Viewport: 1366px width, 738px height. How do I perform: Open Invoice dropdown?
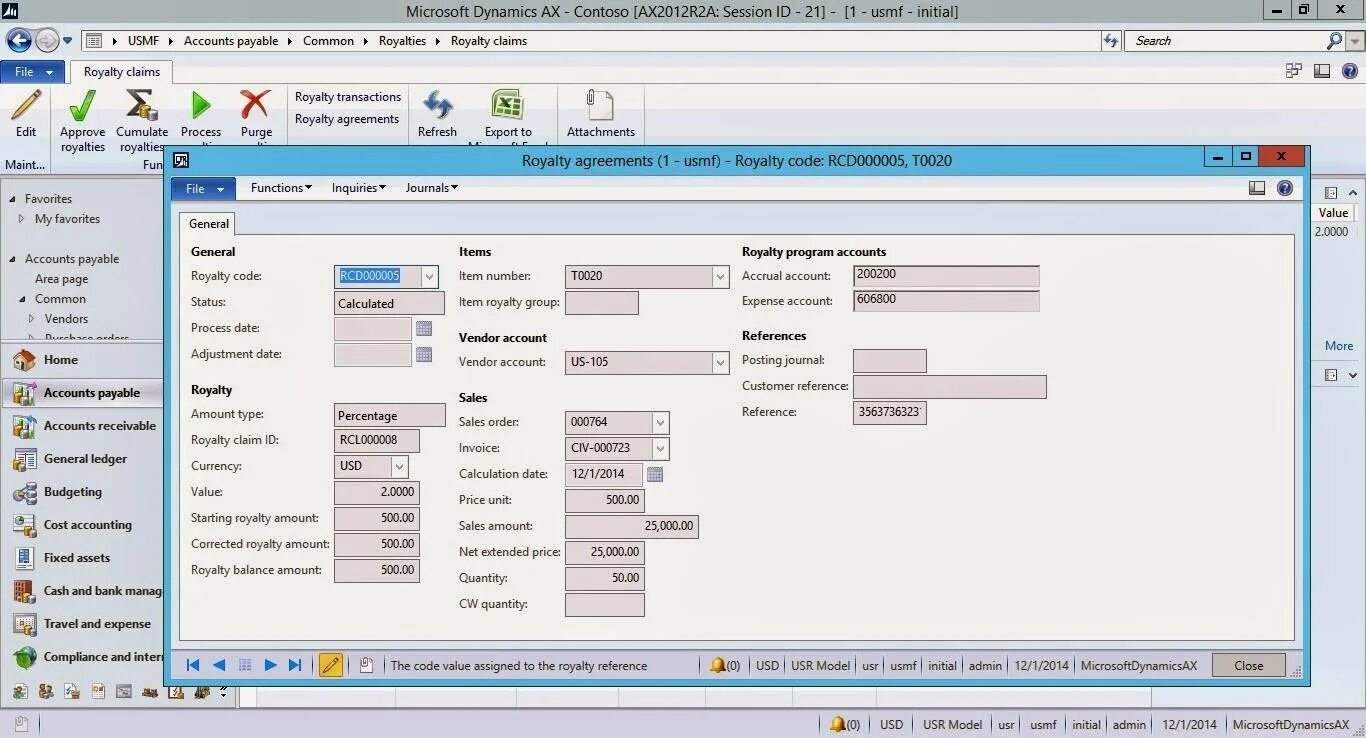660,448
